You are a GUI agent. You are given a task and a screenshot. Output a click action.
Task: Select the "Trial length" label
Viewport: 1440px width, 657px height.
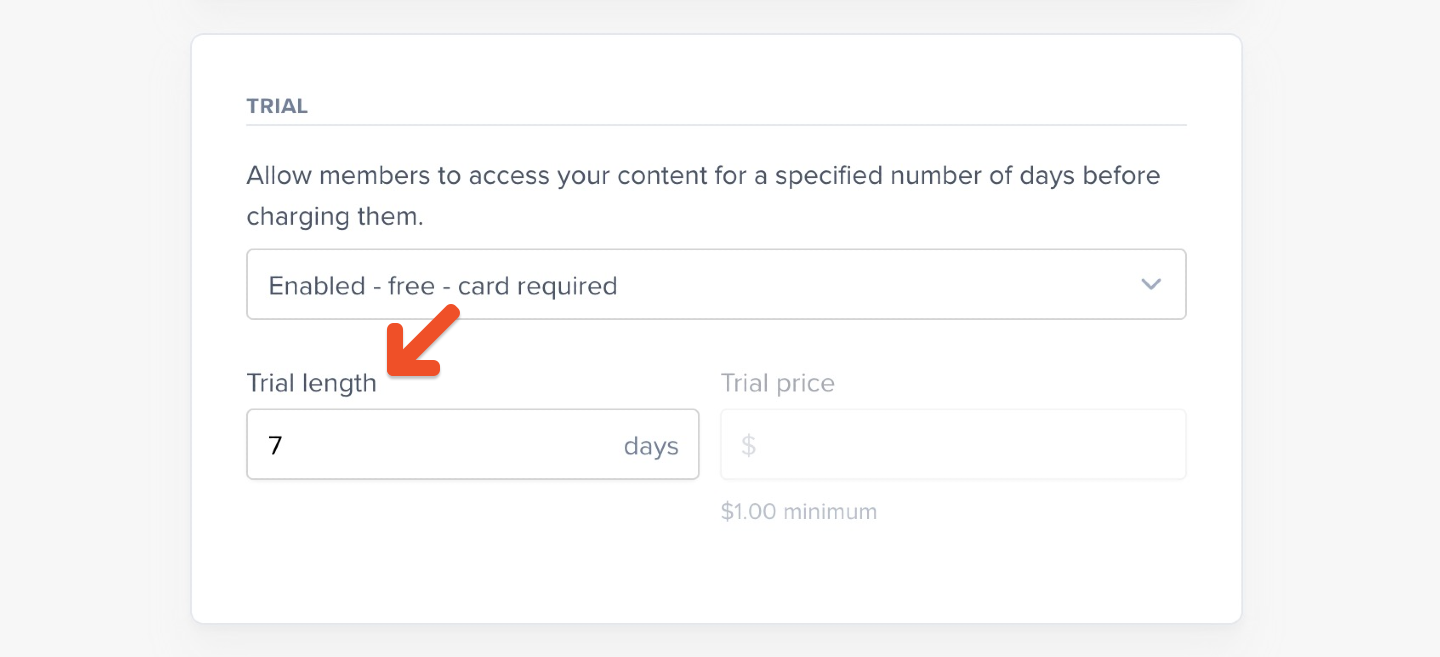(312, 383)
